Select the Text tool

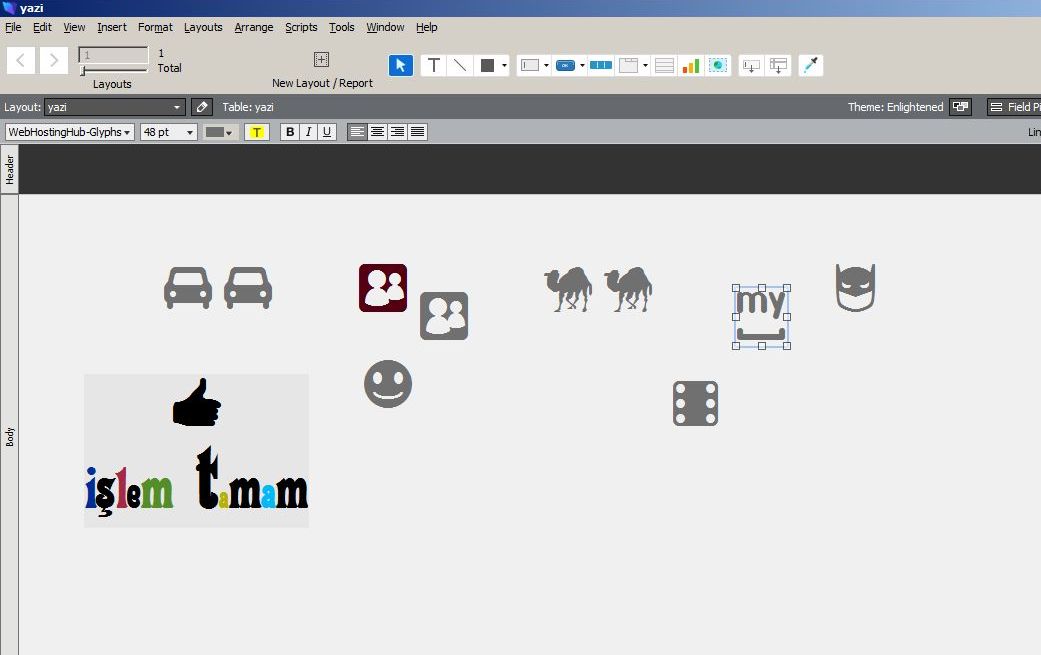[x=433, y=65]
